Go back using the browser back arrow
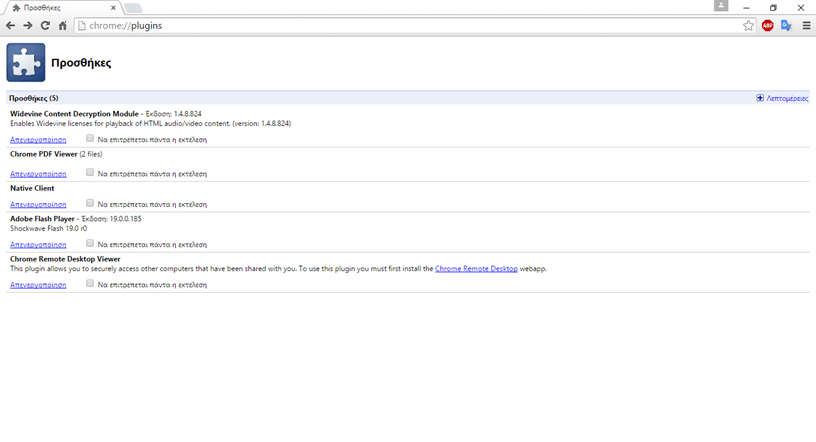Image resolution: width=816 pixels, height=442 pixels. [10, 26]
